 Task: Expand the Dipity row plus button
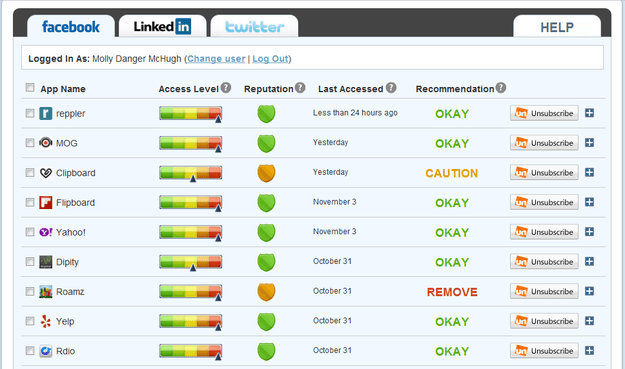(590, 261)
